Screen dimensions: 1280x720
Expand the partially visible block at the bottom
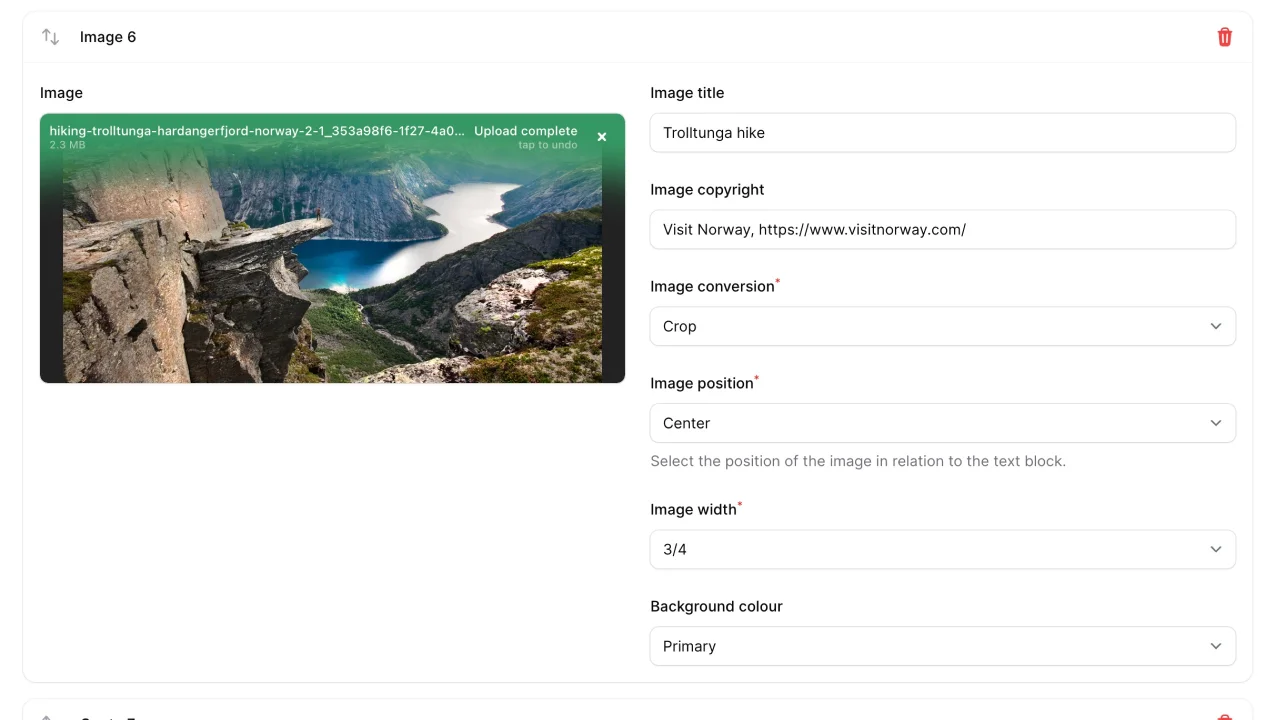point(640,714)
